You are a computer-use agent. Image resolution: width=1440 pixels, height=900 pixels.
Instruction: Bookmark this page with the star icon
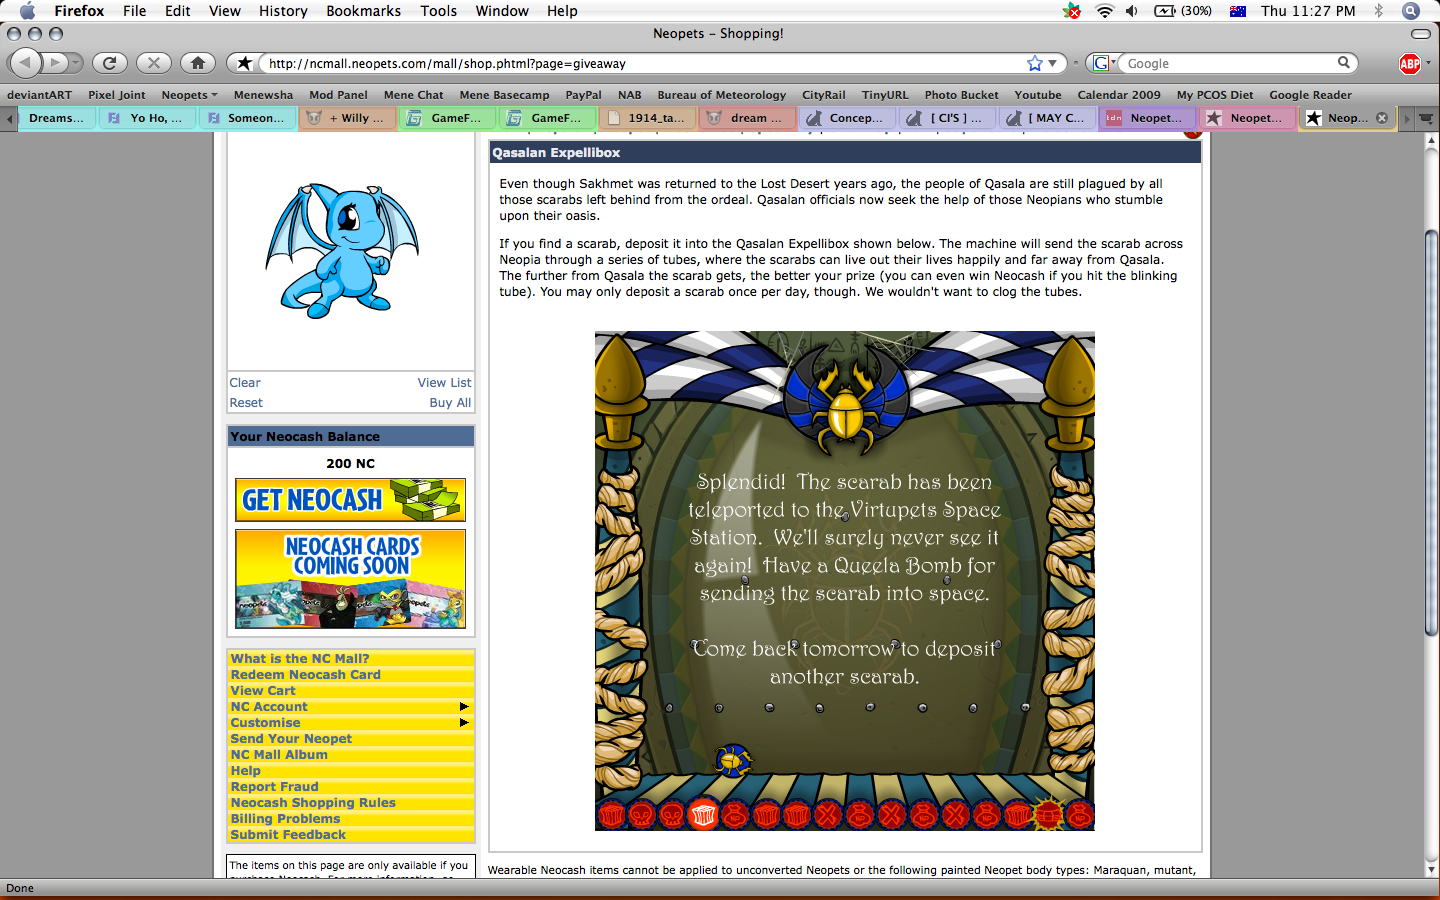click(x=1034, y=63)
